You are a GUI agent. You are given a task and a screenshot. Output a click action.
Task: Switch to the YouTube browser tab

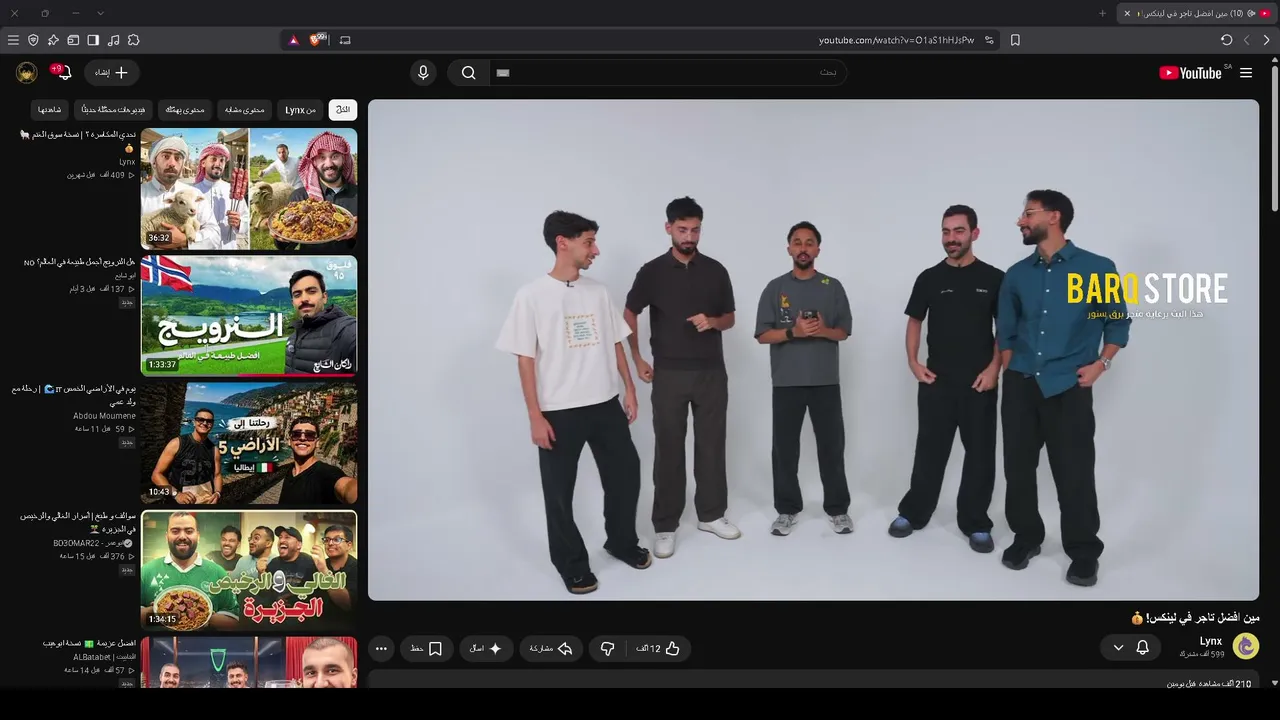pos(1195,13)
